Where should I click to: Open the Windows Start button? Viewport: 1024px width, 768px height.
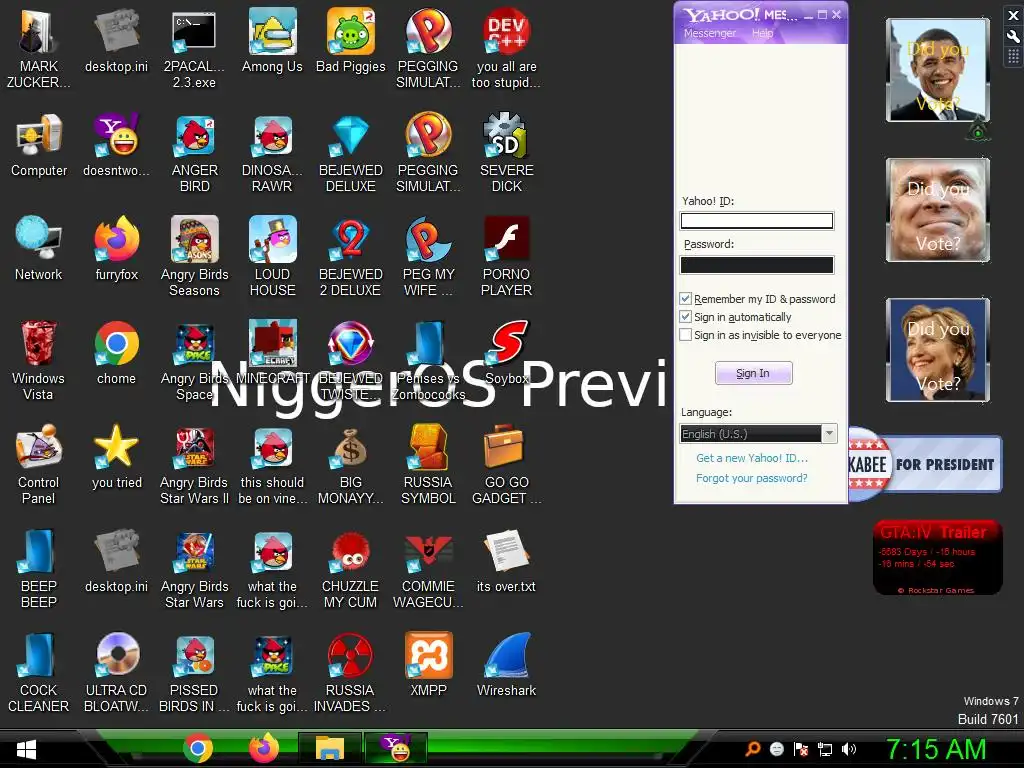[26, 750]
